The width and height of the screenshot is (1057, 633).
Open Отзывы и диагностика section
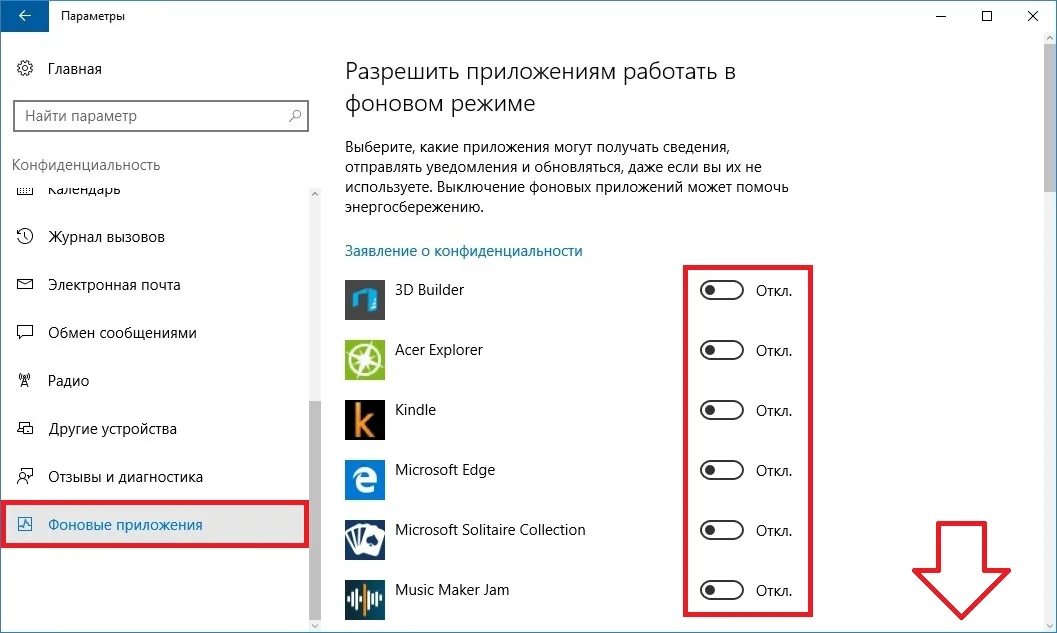125,477
